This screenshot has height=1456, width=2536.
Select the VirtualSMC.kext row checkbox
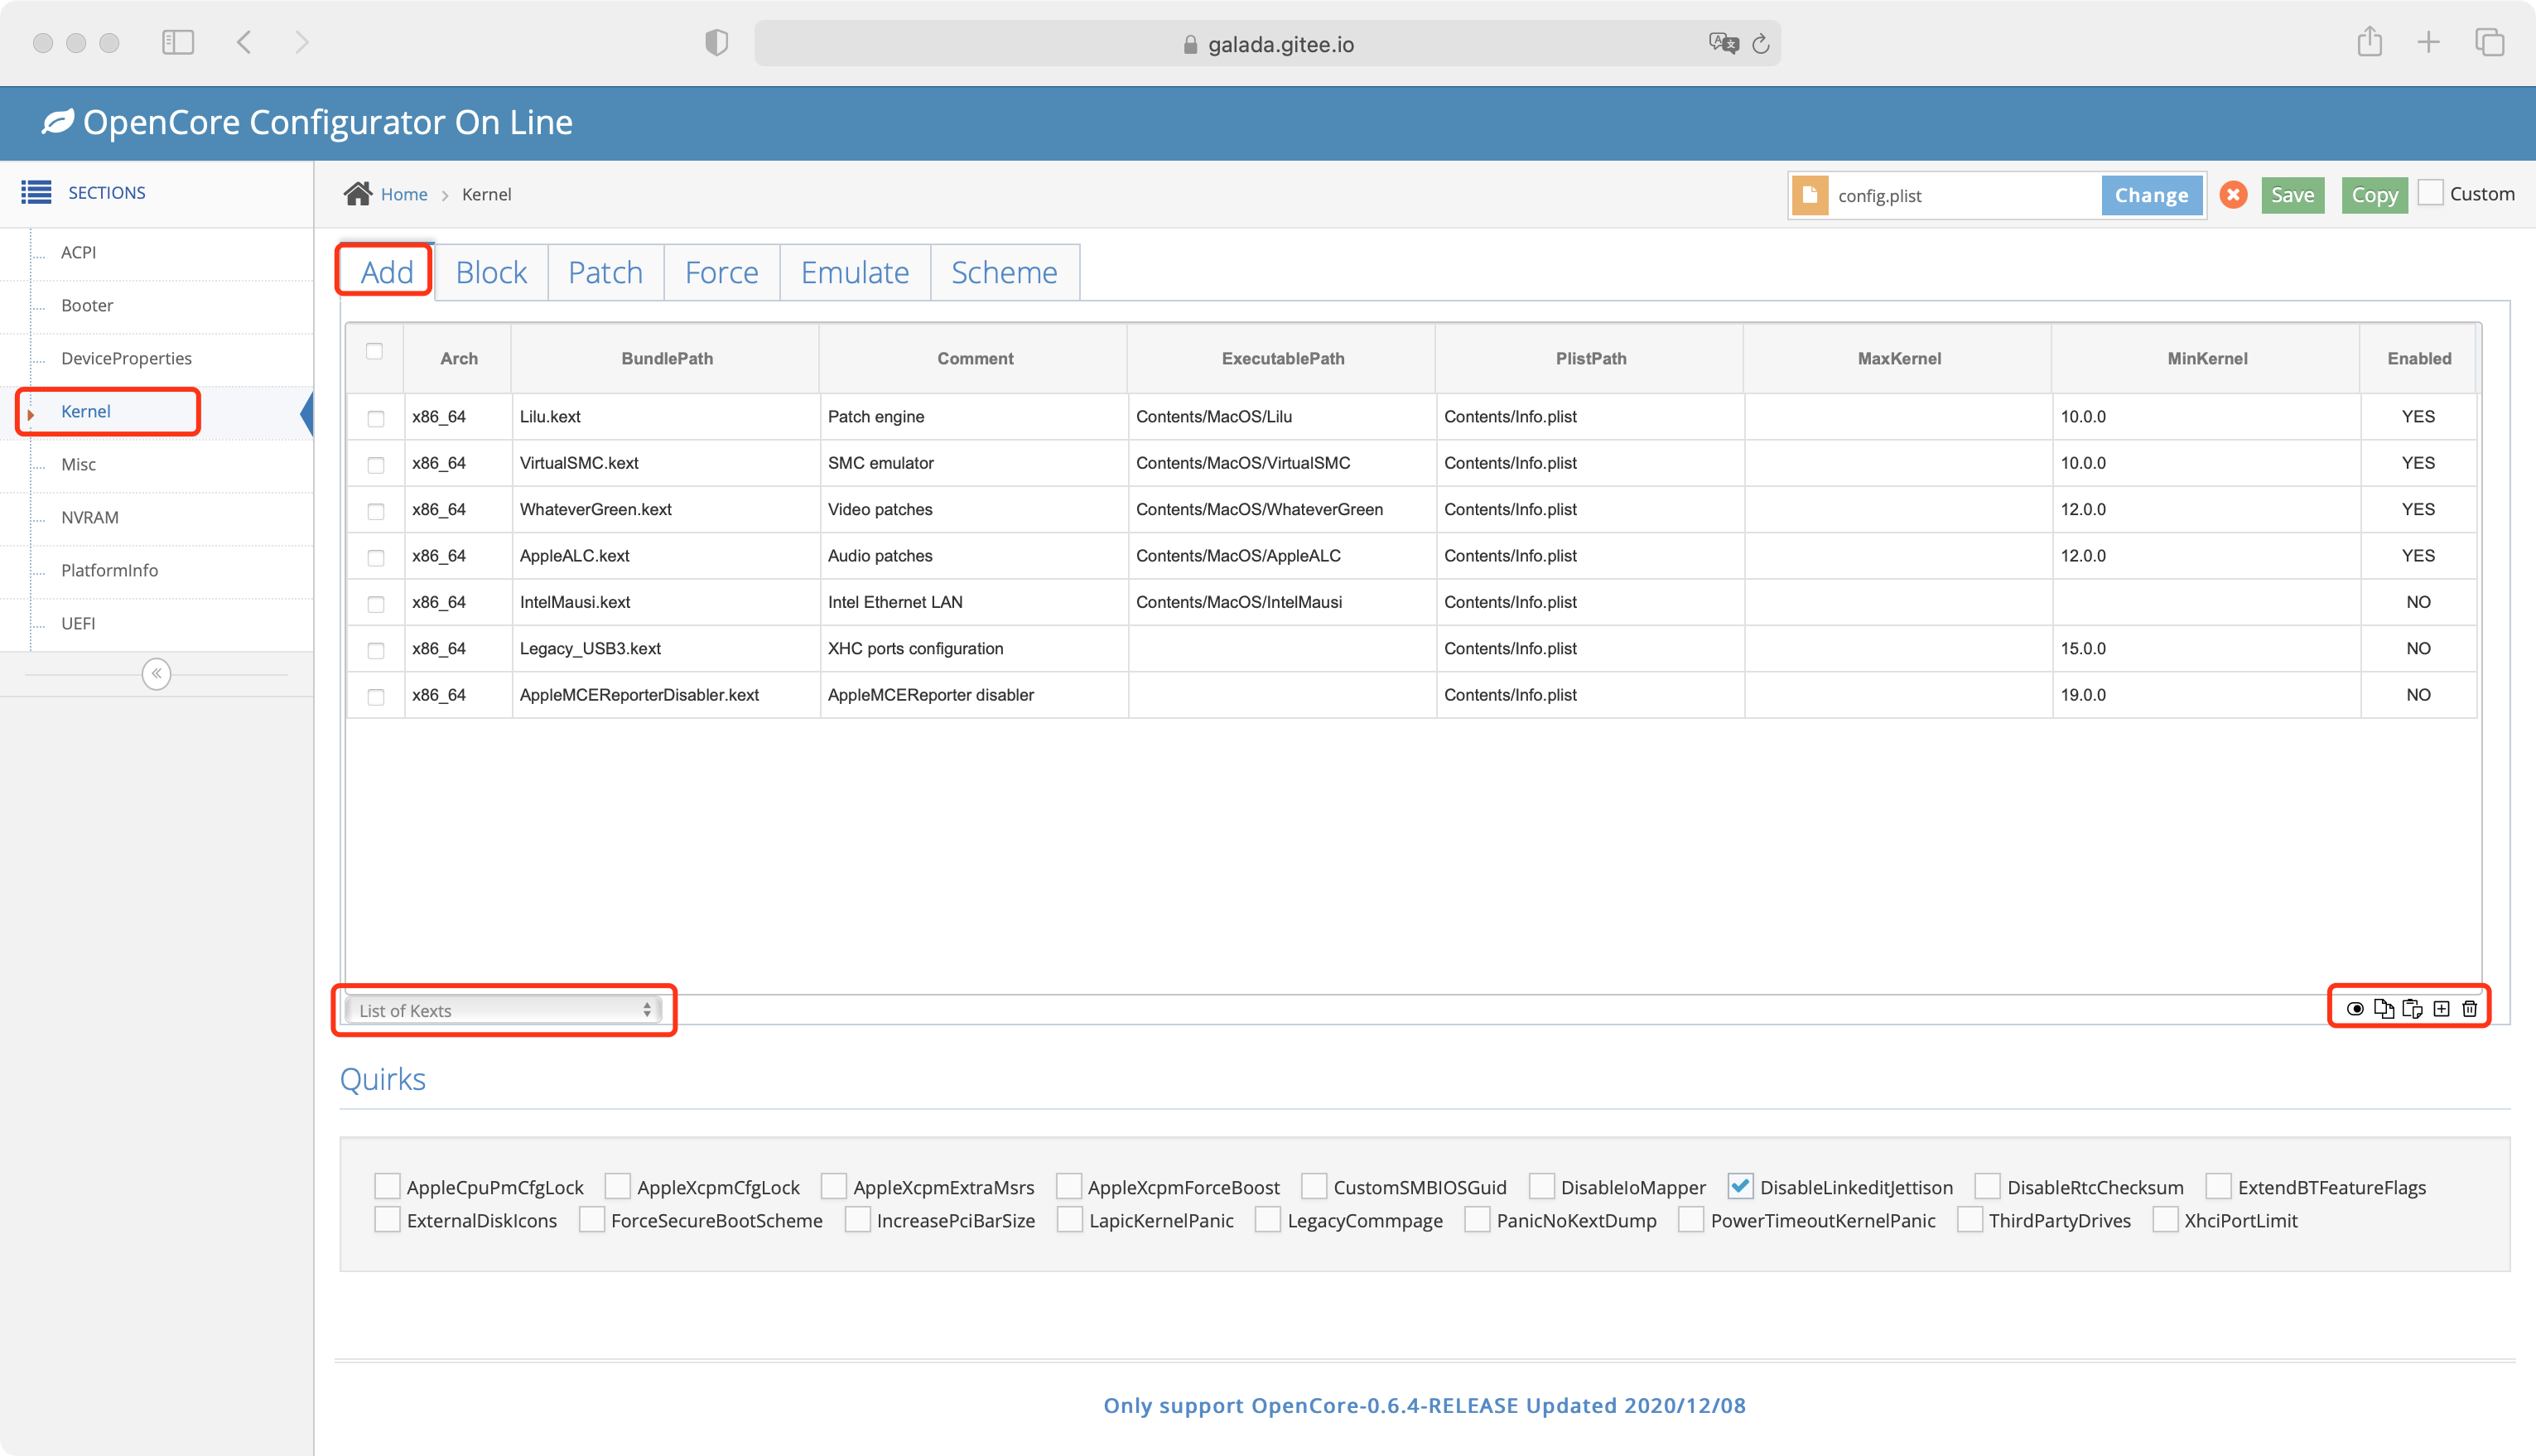(376, 465)
